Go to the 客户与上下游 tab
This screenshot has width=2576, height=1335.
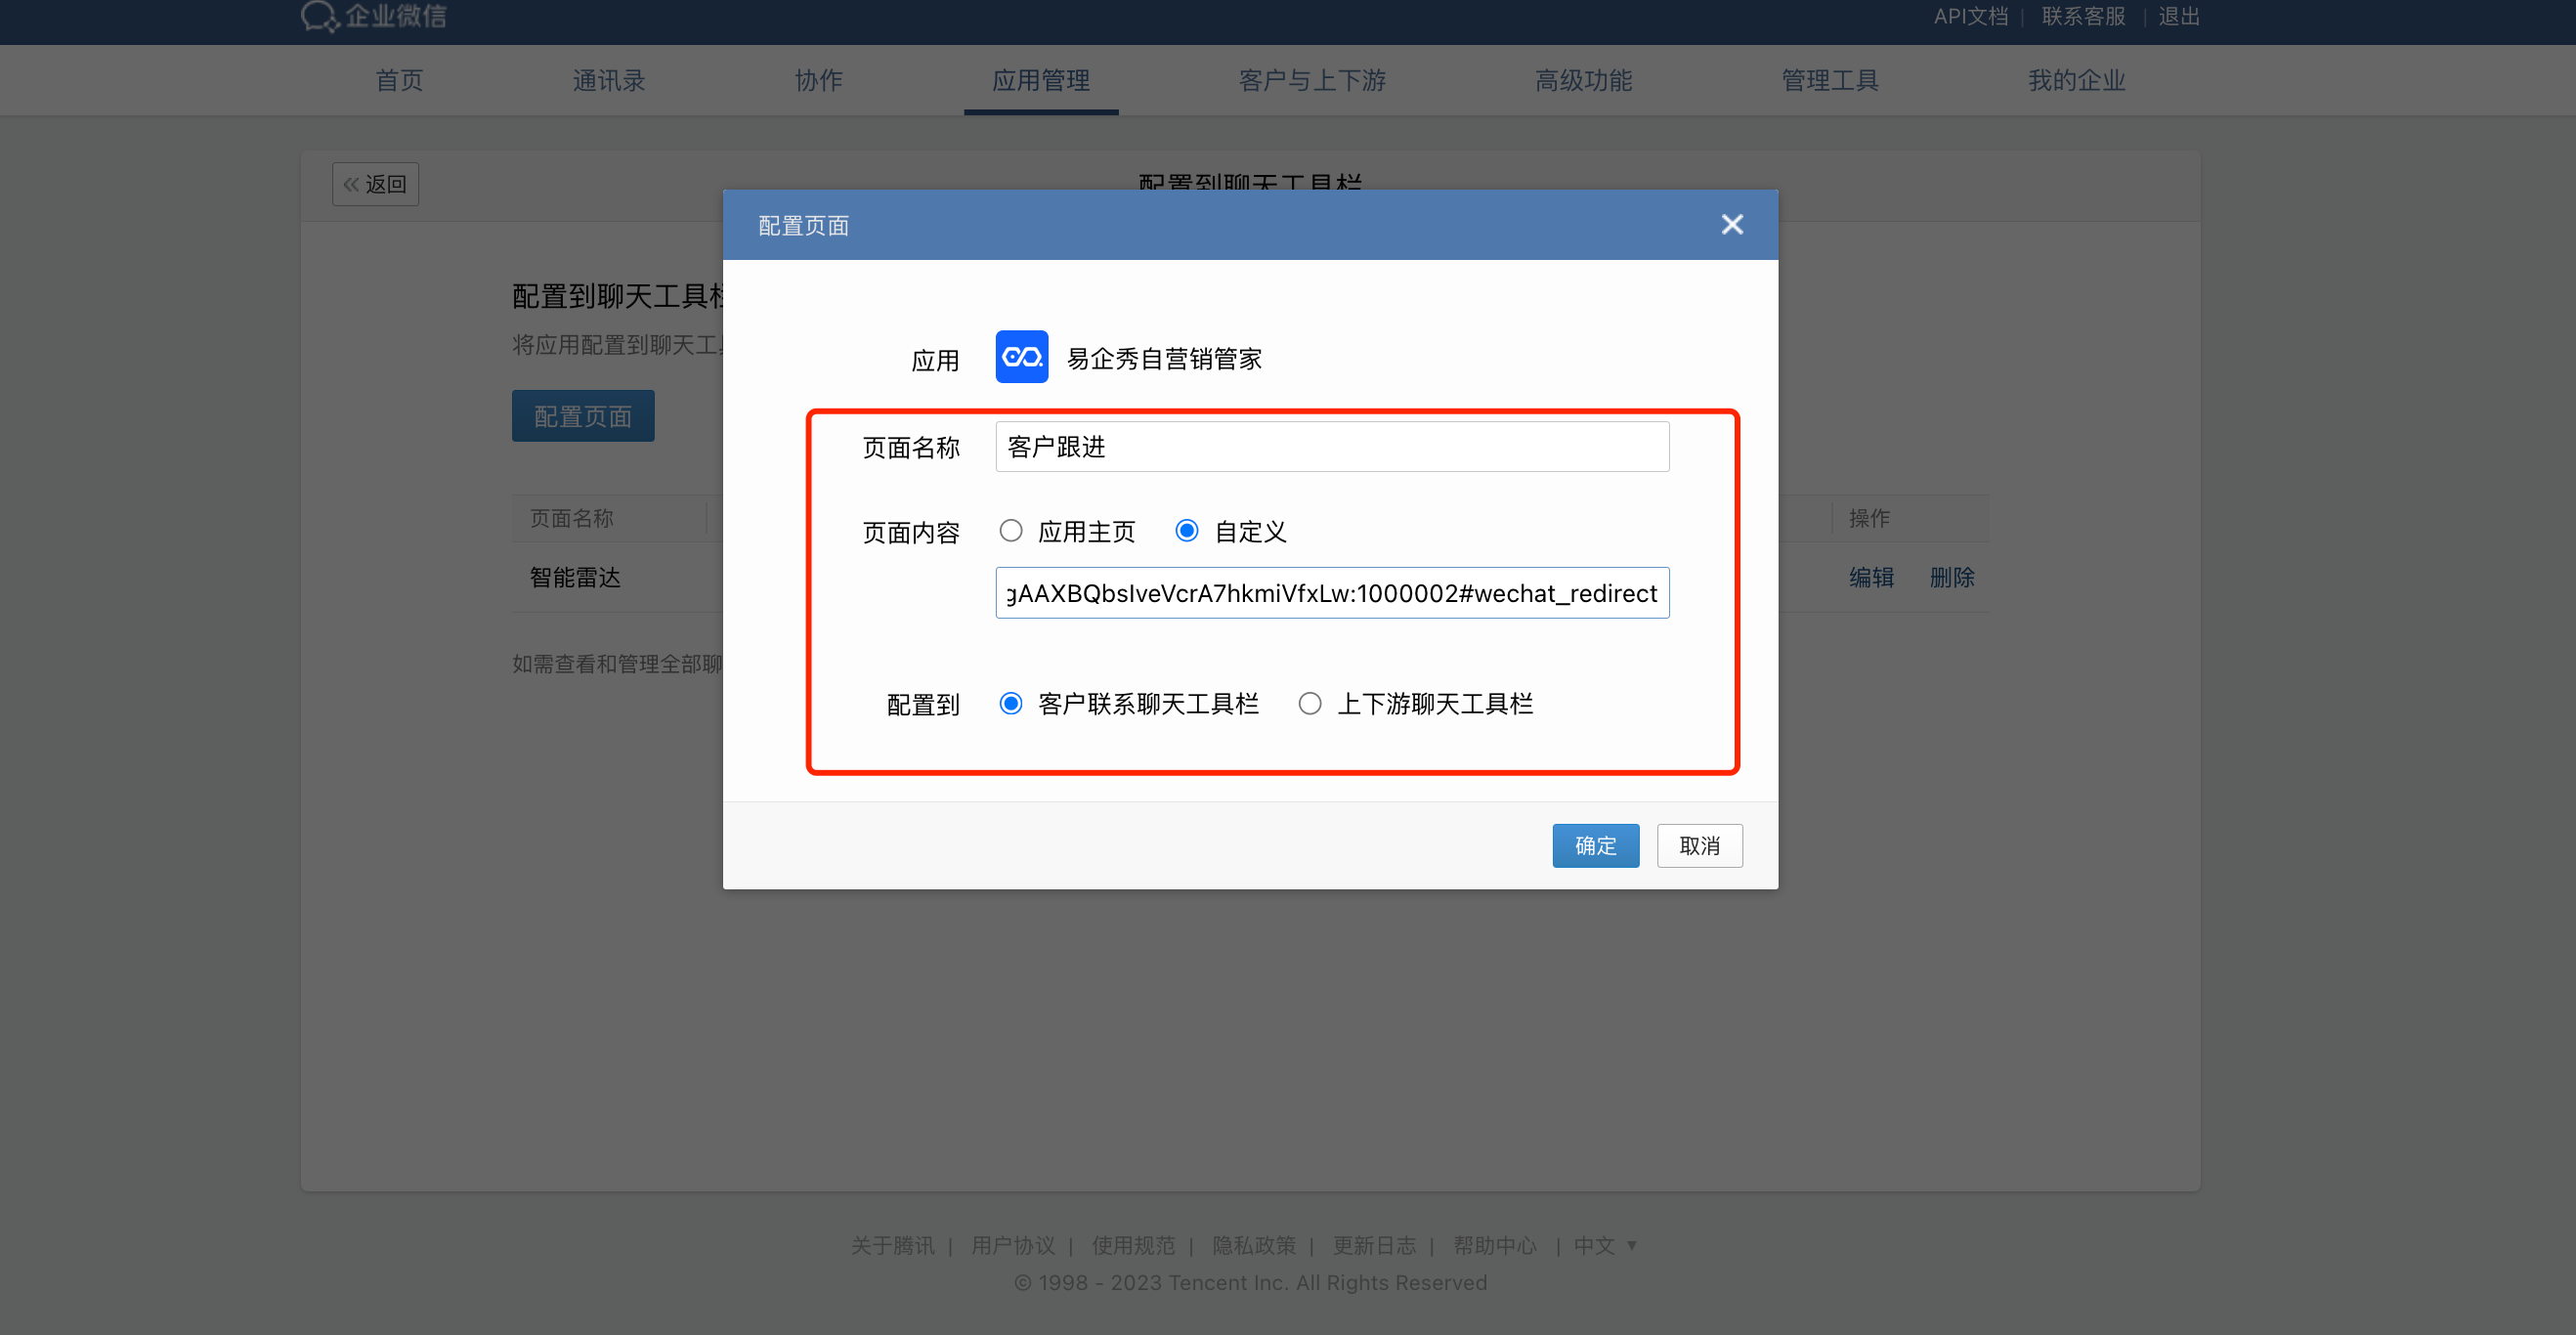tap(1311, 80)
